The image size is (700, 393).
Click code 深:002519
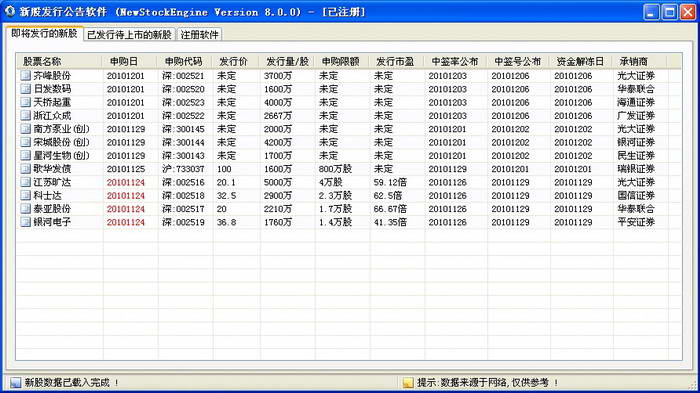coord(183,222)
